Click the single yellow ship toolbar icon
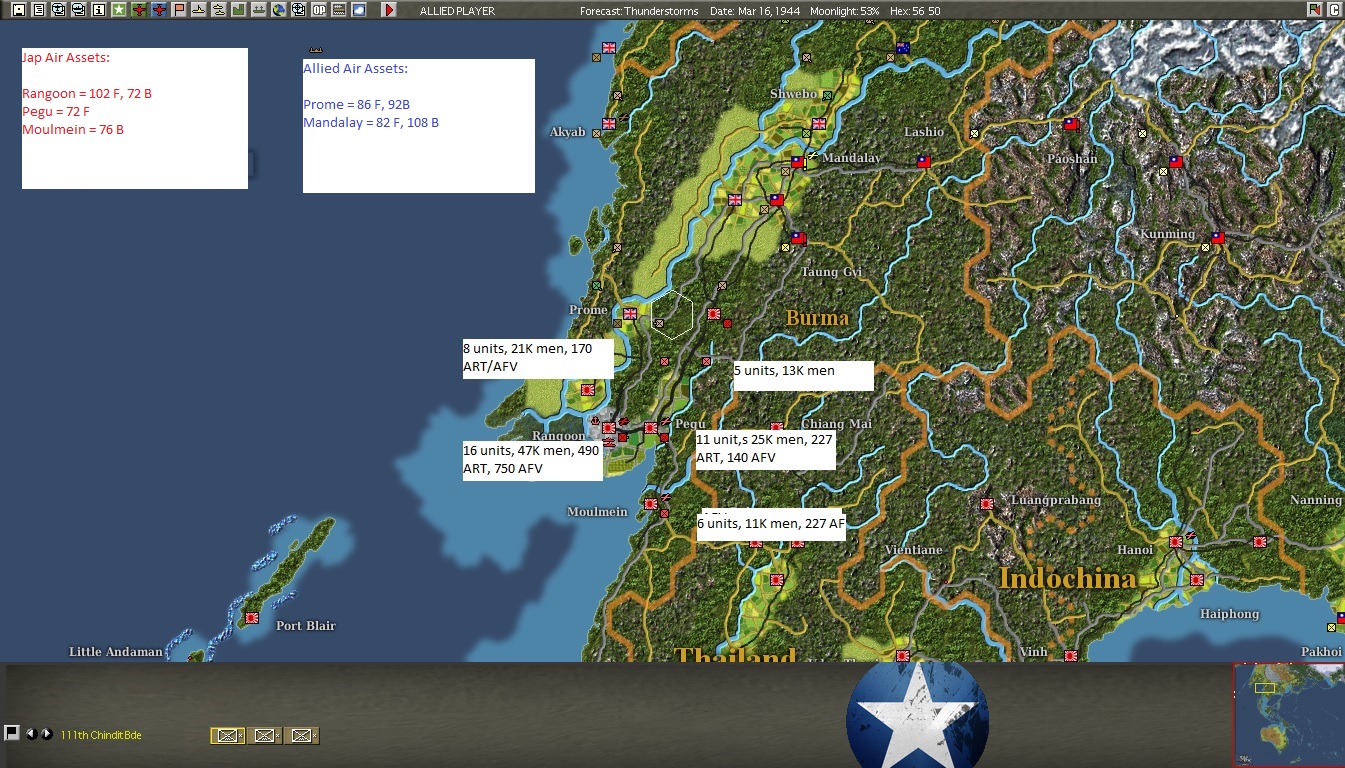This screenshot has width=1345, height=768. pyautogui.click(x=198, y=10)
